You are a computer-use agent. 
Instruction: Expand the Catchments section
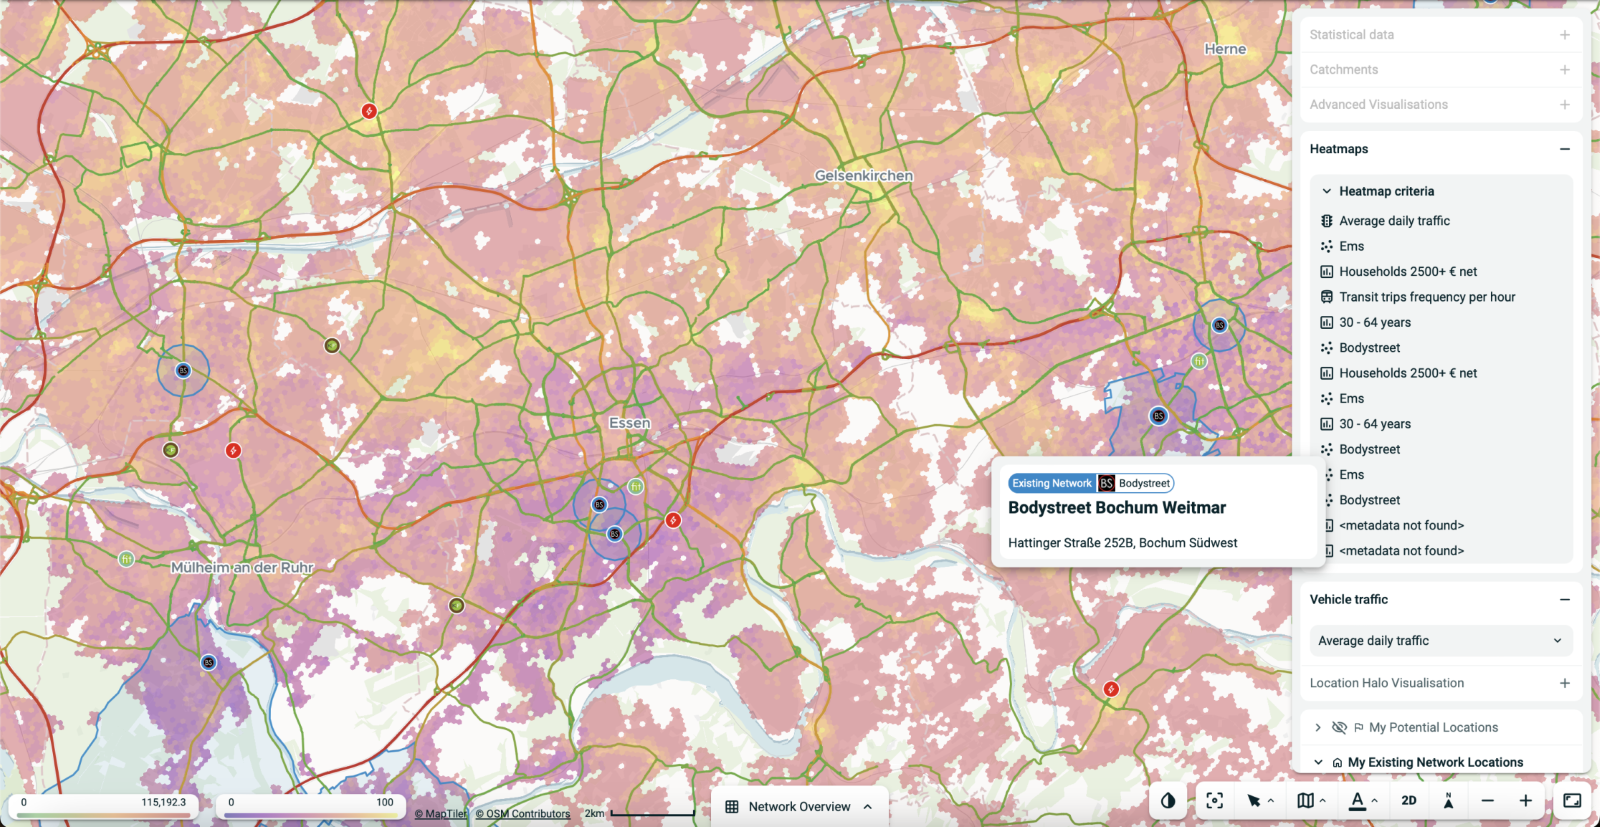pos(1565,70)
